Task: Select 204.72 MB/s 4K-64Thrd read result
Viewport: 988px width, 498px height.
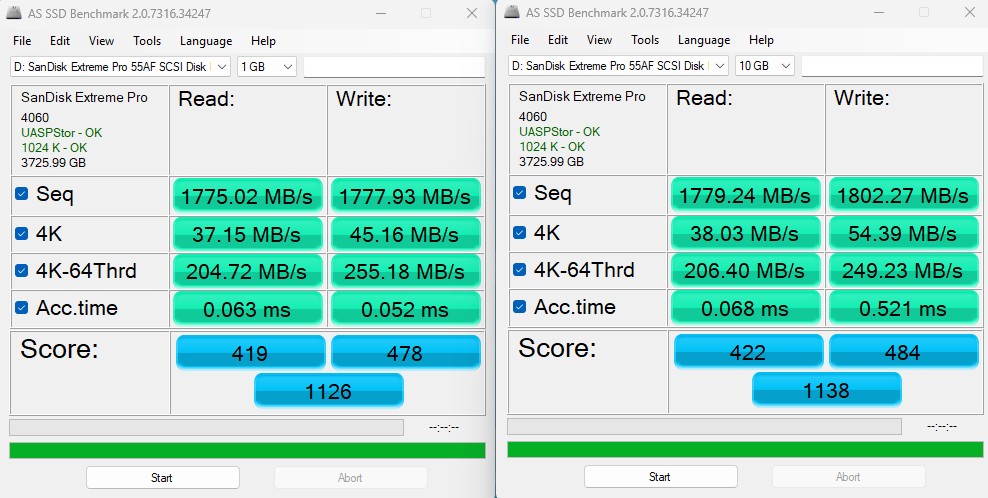Action: (248, 271)
